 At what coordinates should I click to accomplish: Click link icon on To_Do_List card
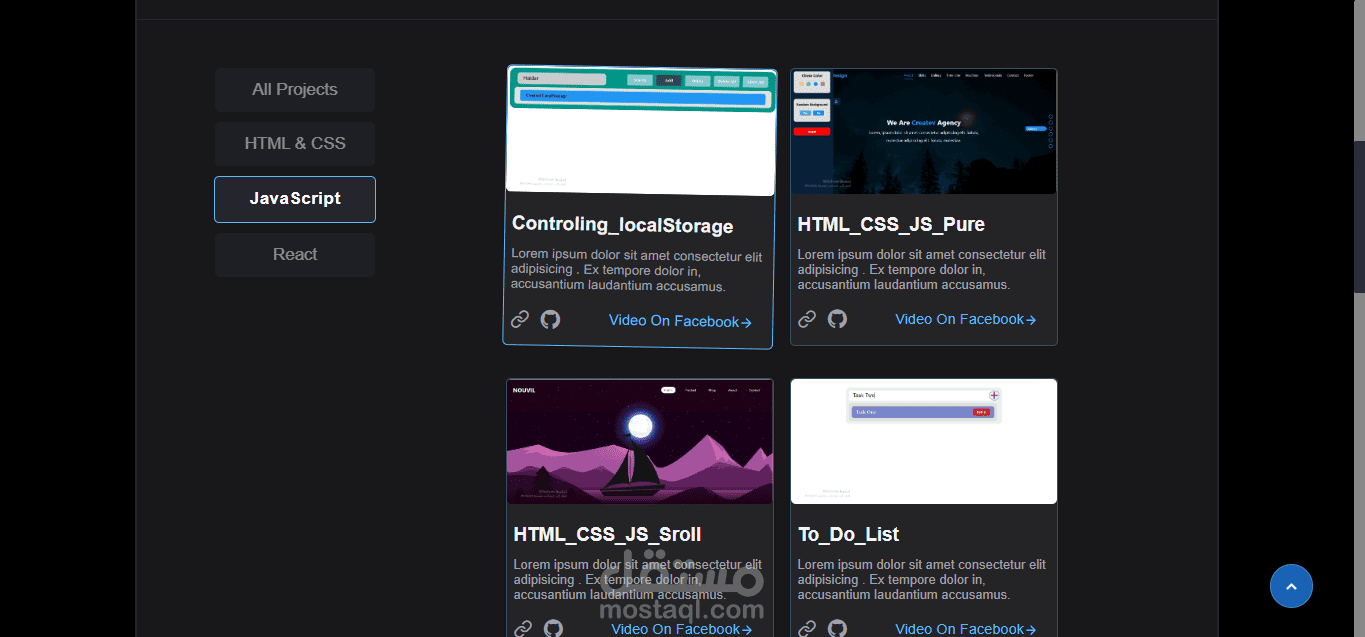click(807, 629)
